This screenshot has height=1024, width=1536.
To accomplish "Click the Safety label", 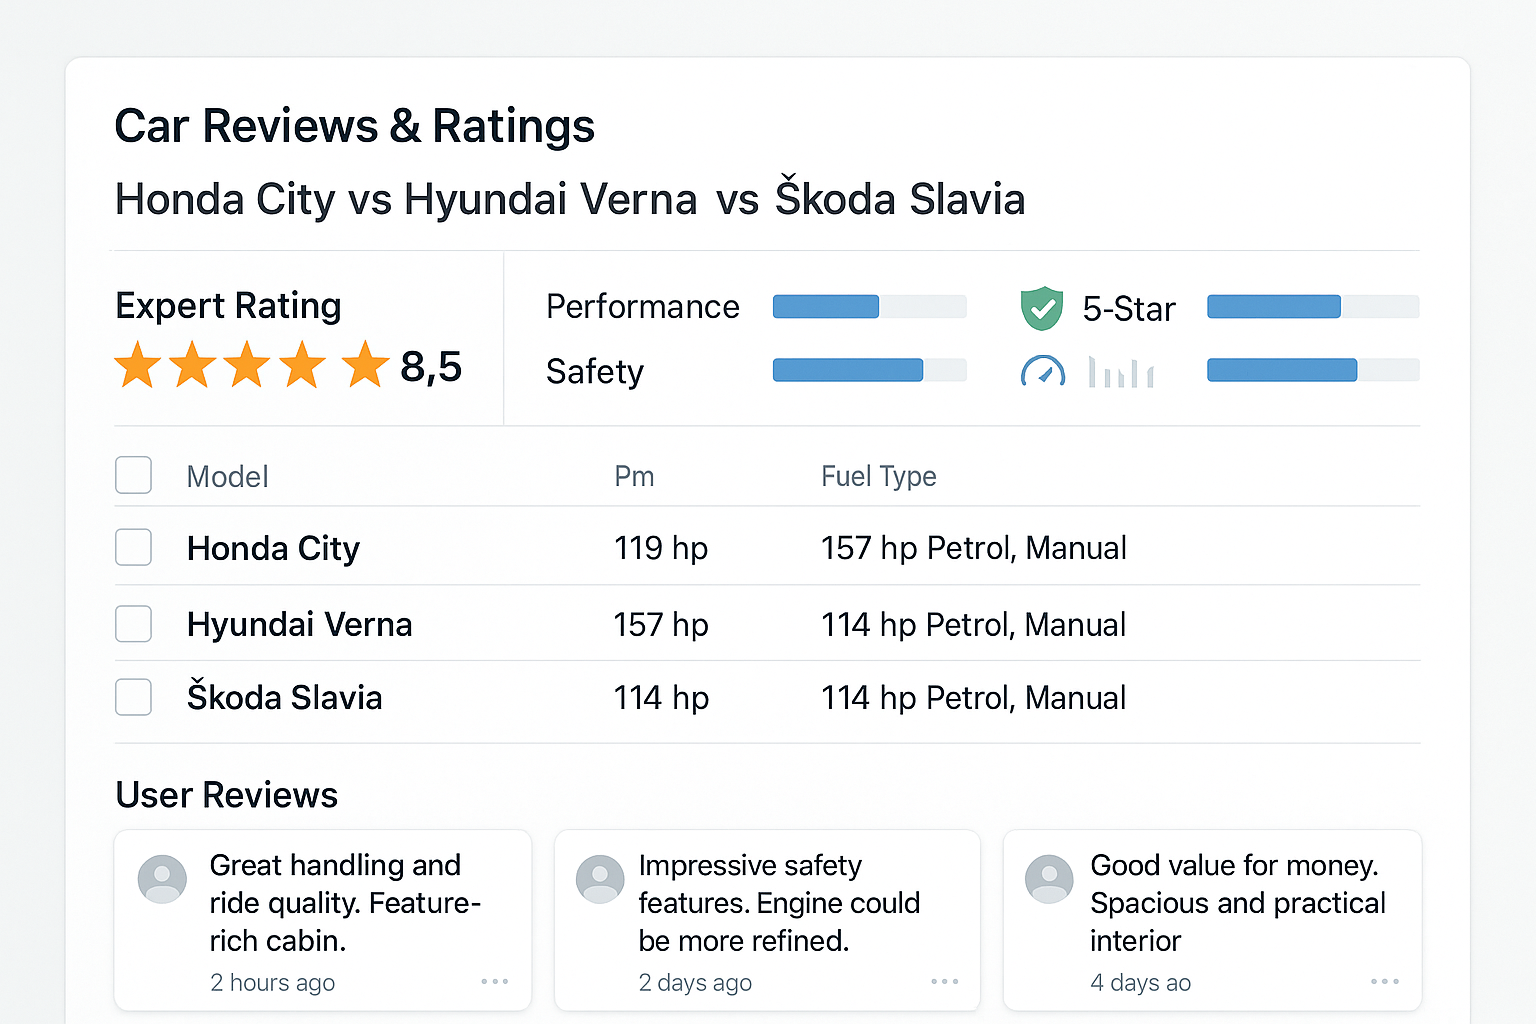I will (x=595, y=372).
